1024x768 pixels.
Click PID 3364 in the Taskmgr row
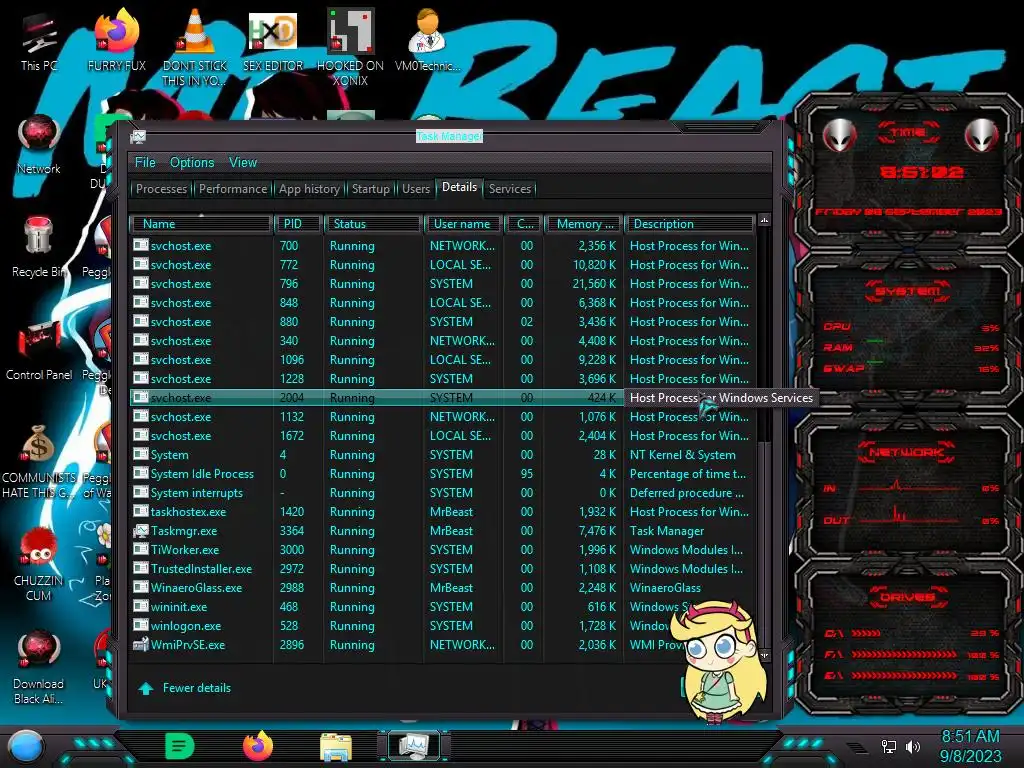click(x=294, y=530)
